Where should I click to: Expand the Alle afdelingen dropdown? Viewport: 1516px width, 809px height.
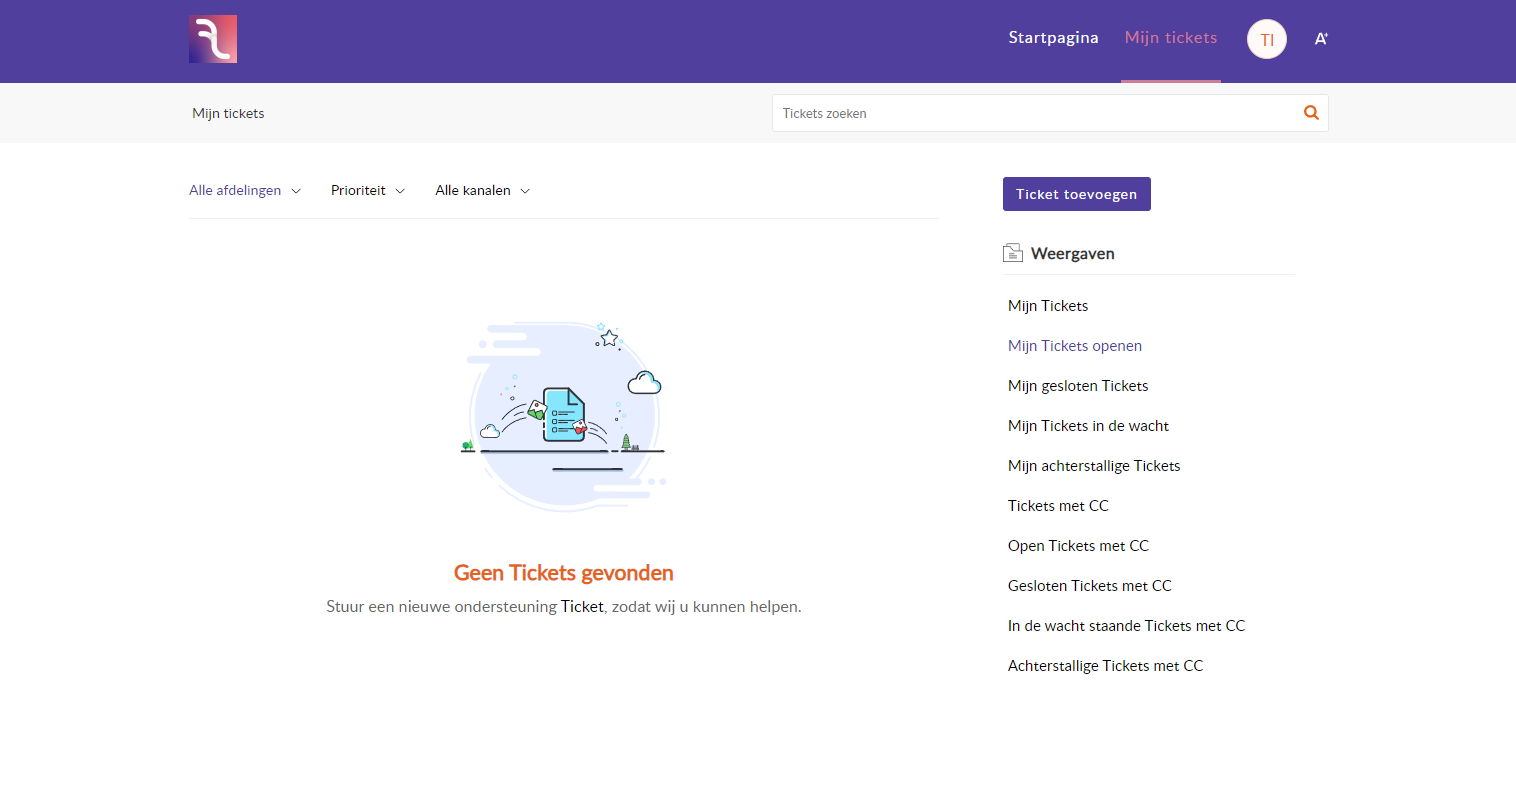coord(245,191)
